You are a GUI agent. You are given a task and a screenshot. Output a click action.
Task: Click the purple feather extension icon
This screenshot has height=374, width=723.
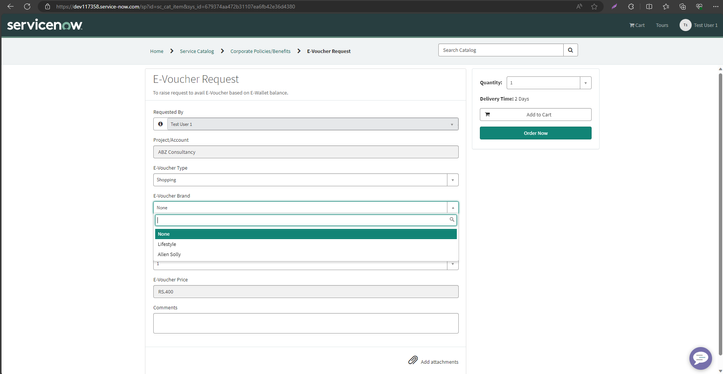coord(614,6)
